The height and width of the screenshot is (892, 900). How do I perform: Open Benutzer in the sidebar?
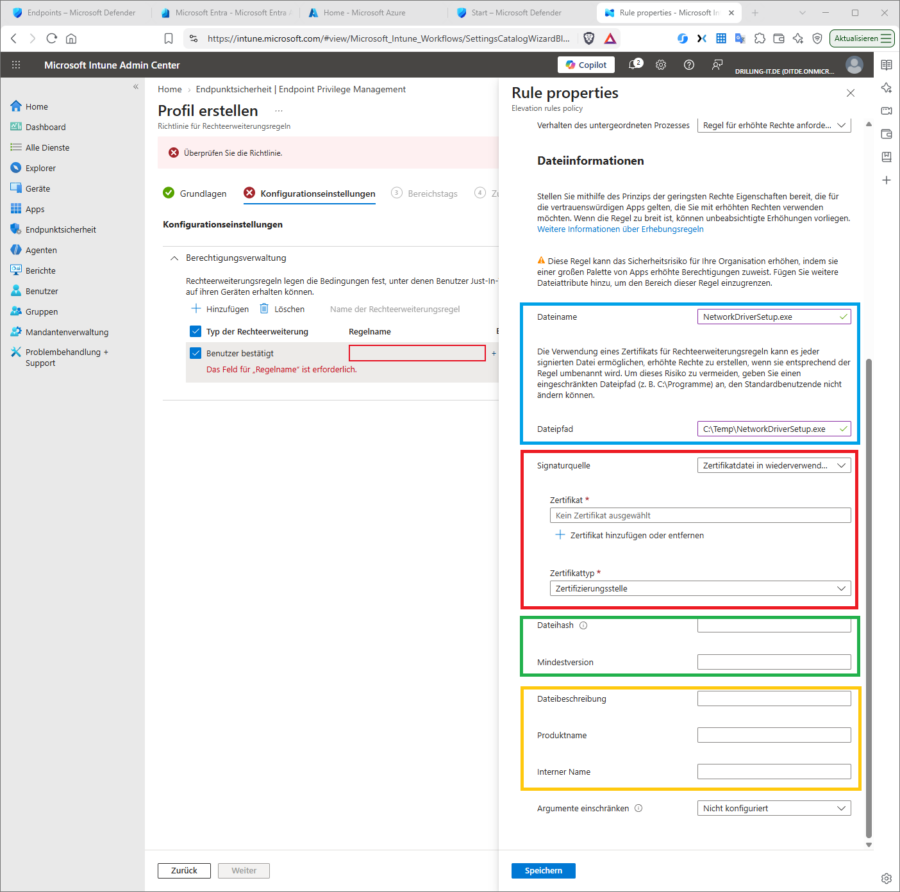point(34,291)
